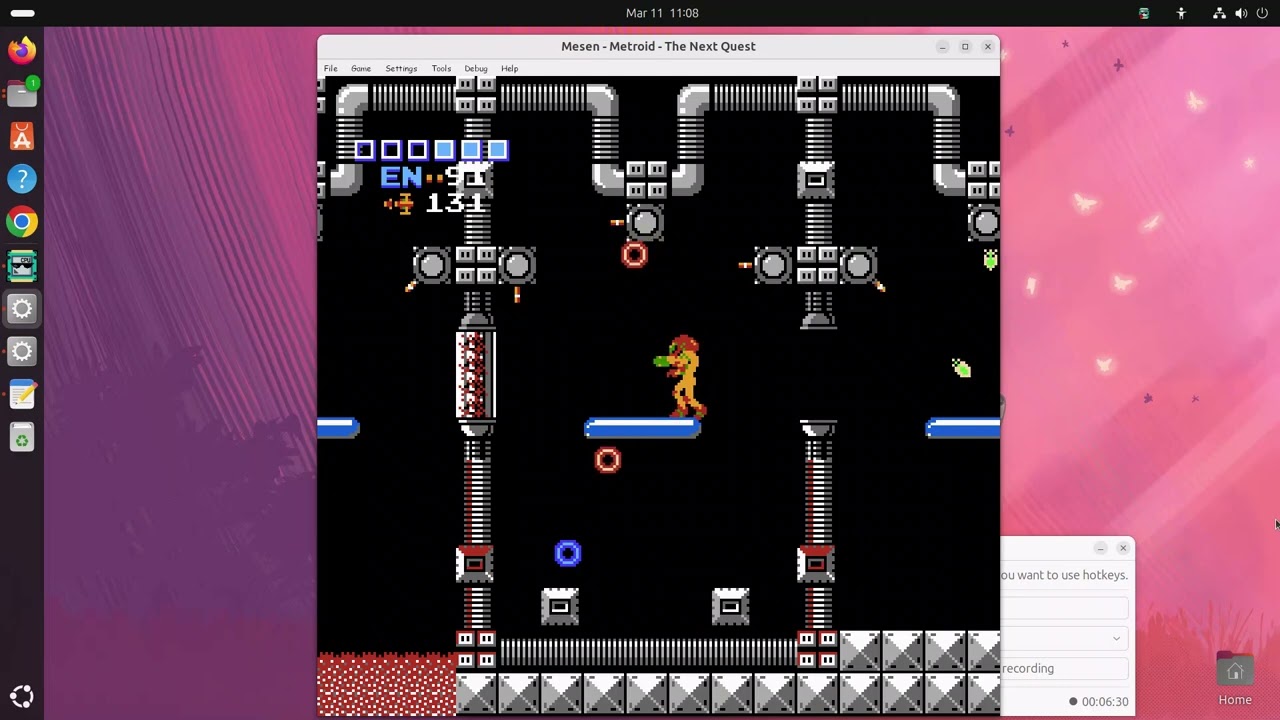
Task: Click Samus character in the game view
Action: click(x=682, y=377)
